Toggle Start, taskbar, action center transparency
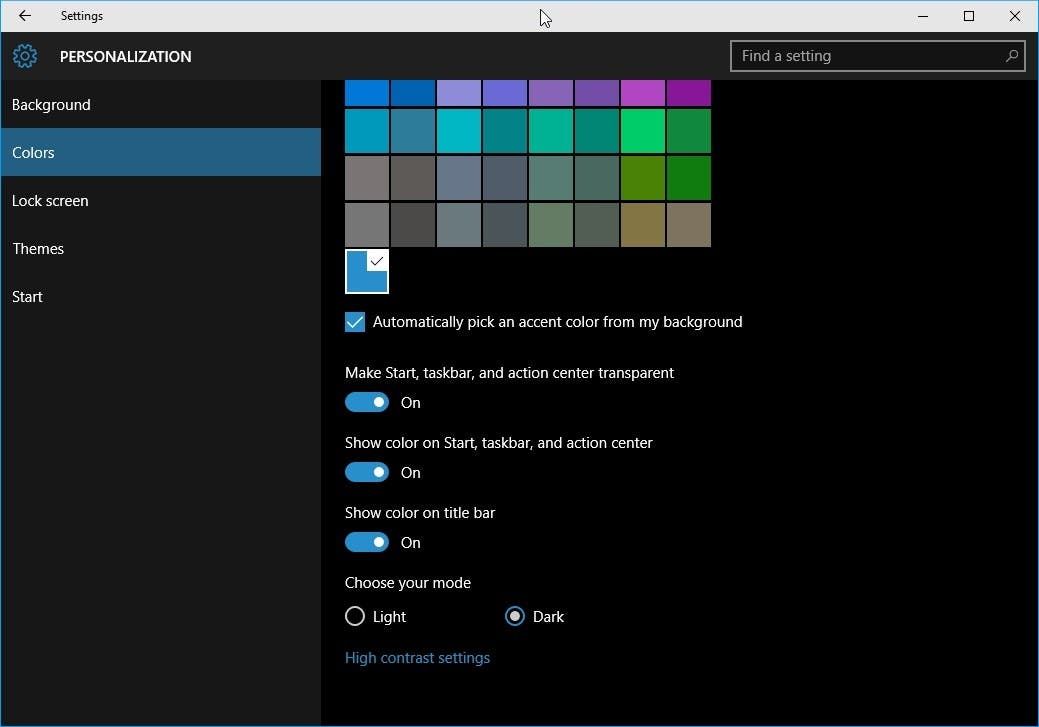The image size is (1039, 727). click(x=366, y=402)
